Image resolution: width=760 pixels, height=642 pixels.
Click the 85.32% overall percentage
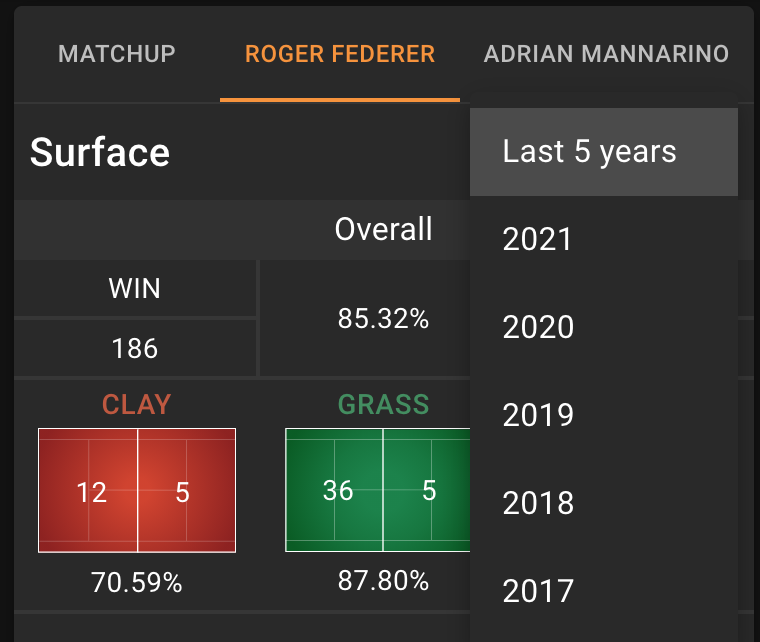[383, 319]
